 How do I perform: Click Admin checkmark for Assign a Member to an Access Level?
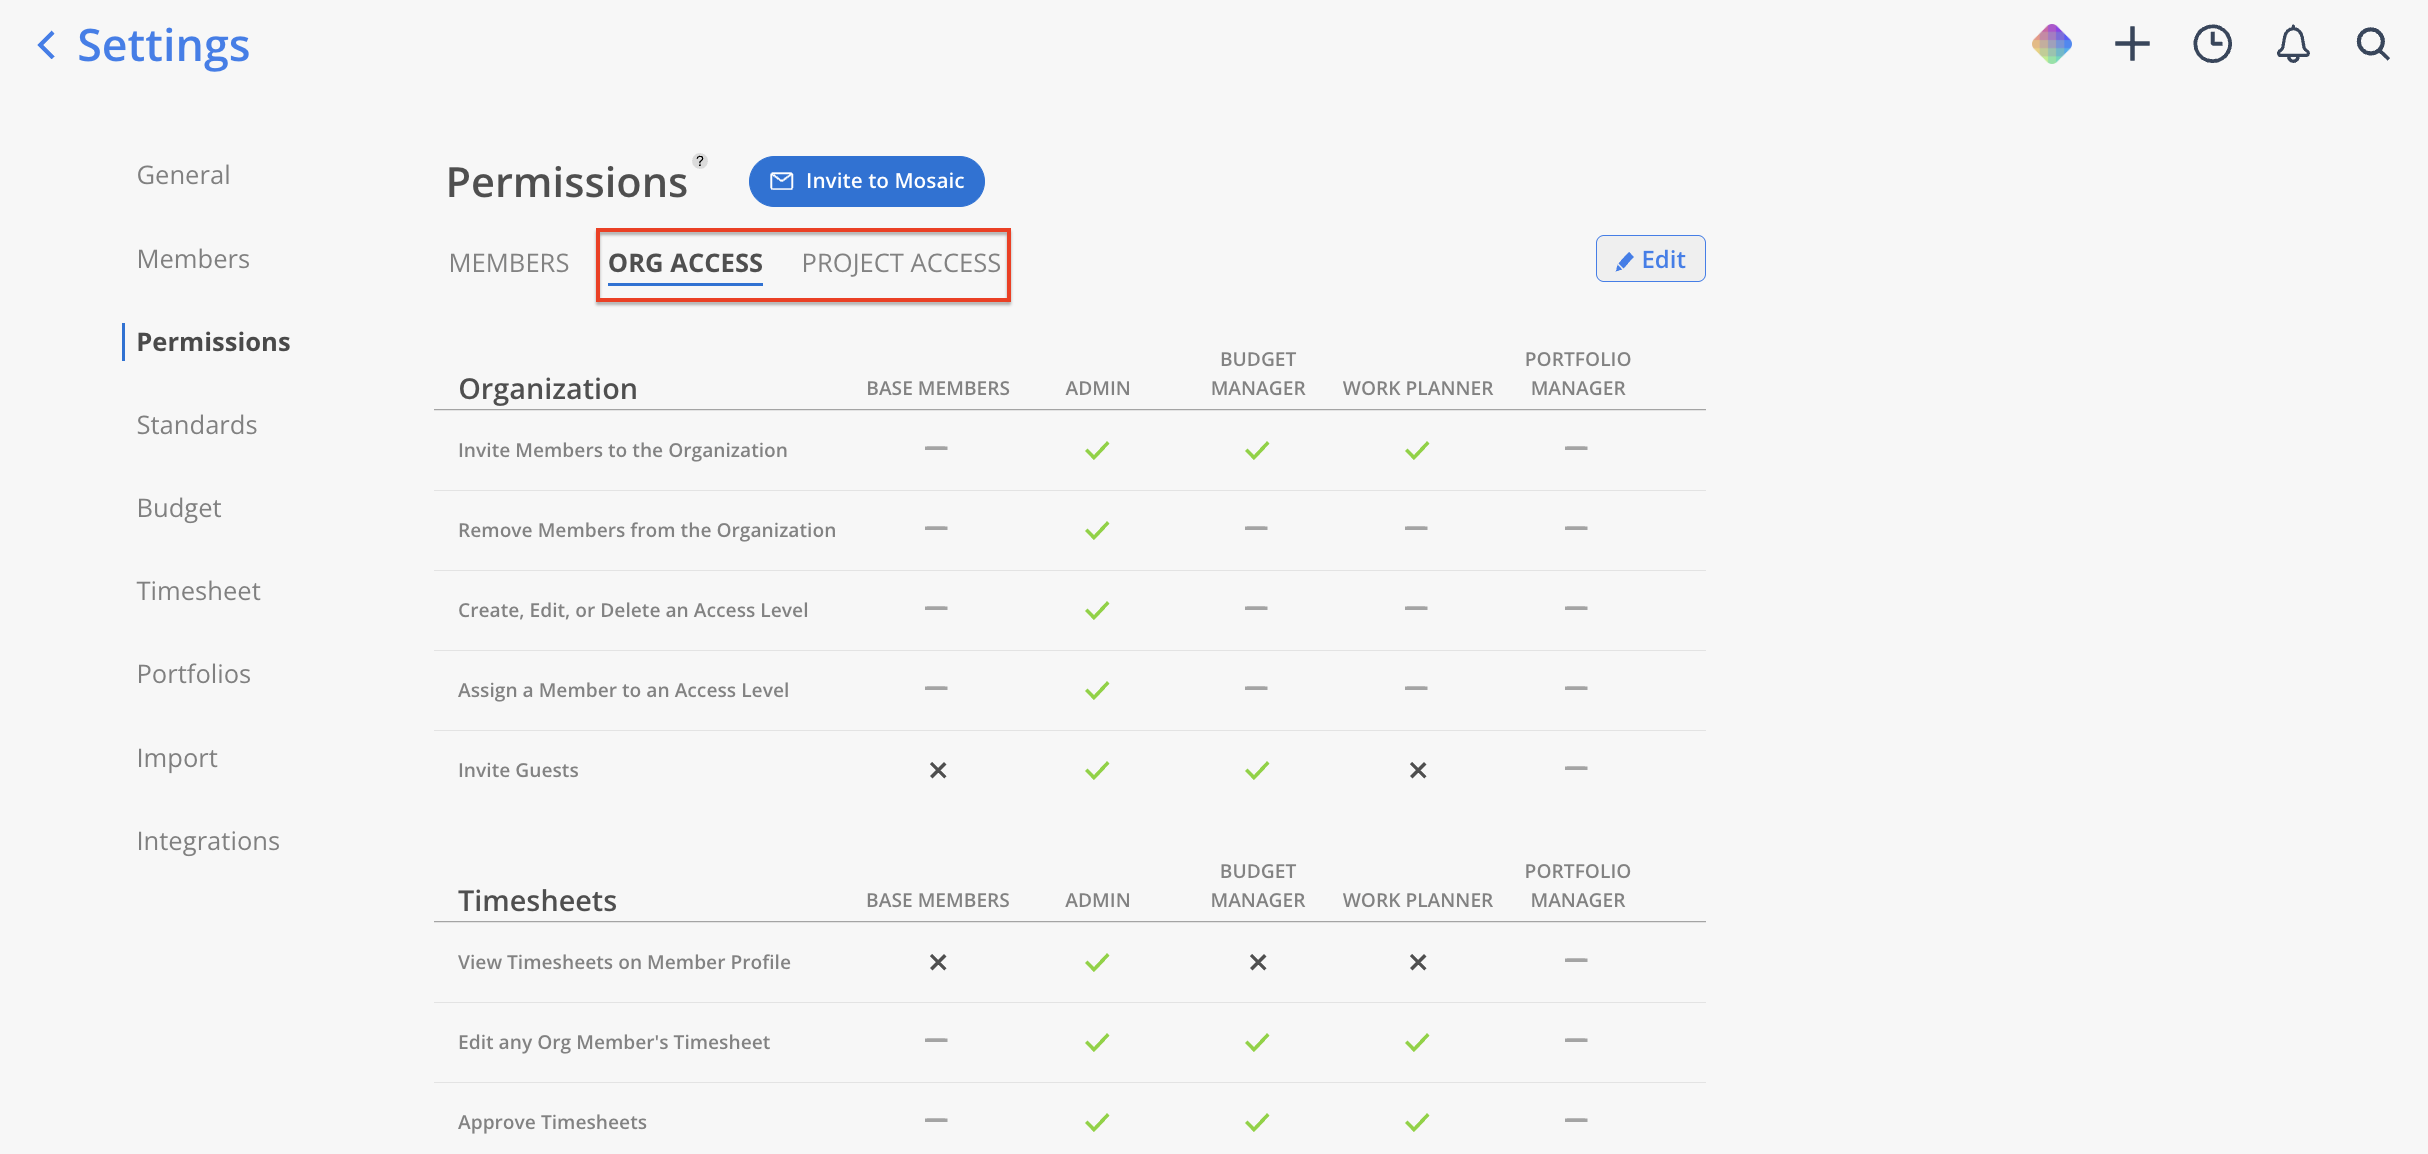(1097, 690)
